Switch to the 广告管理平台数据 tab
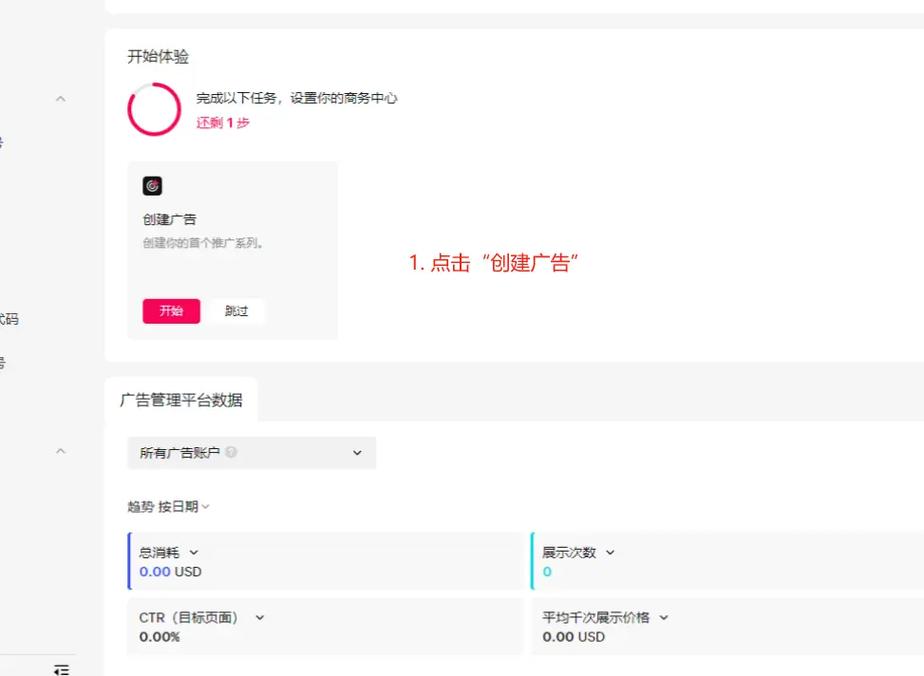The image size is (924, 676). point(181,400)
